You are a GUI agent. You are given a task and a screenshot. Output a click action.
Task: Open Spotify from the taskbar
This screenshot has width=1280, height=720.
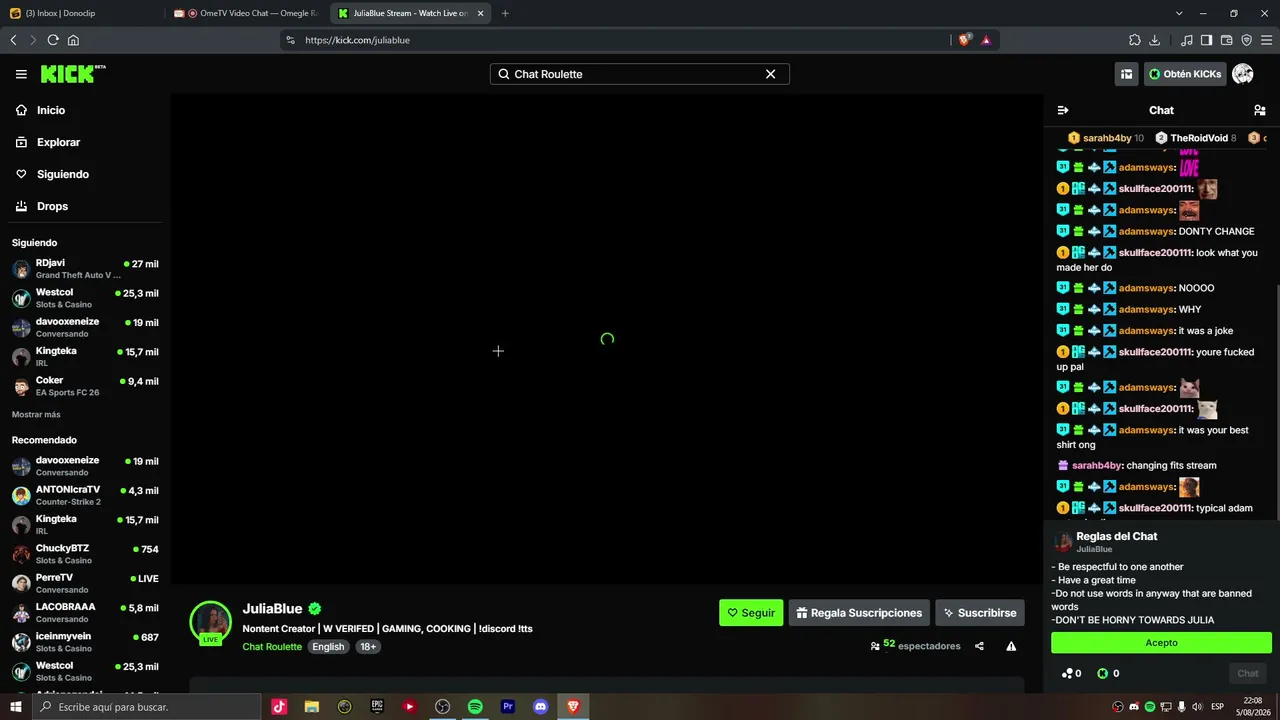475,707
